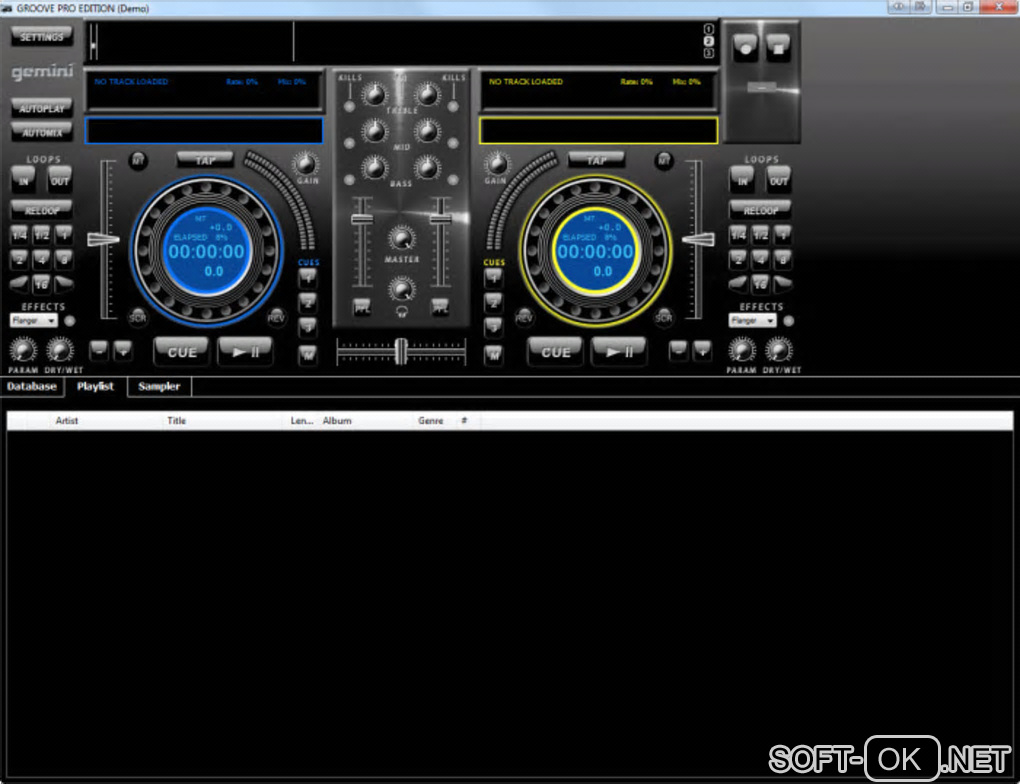Sort playlist by Artist column
Viewport: 1020px width, 784px height.
pos(107,420)
